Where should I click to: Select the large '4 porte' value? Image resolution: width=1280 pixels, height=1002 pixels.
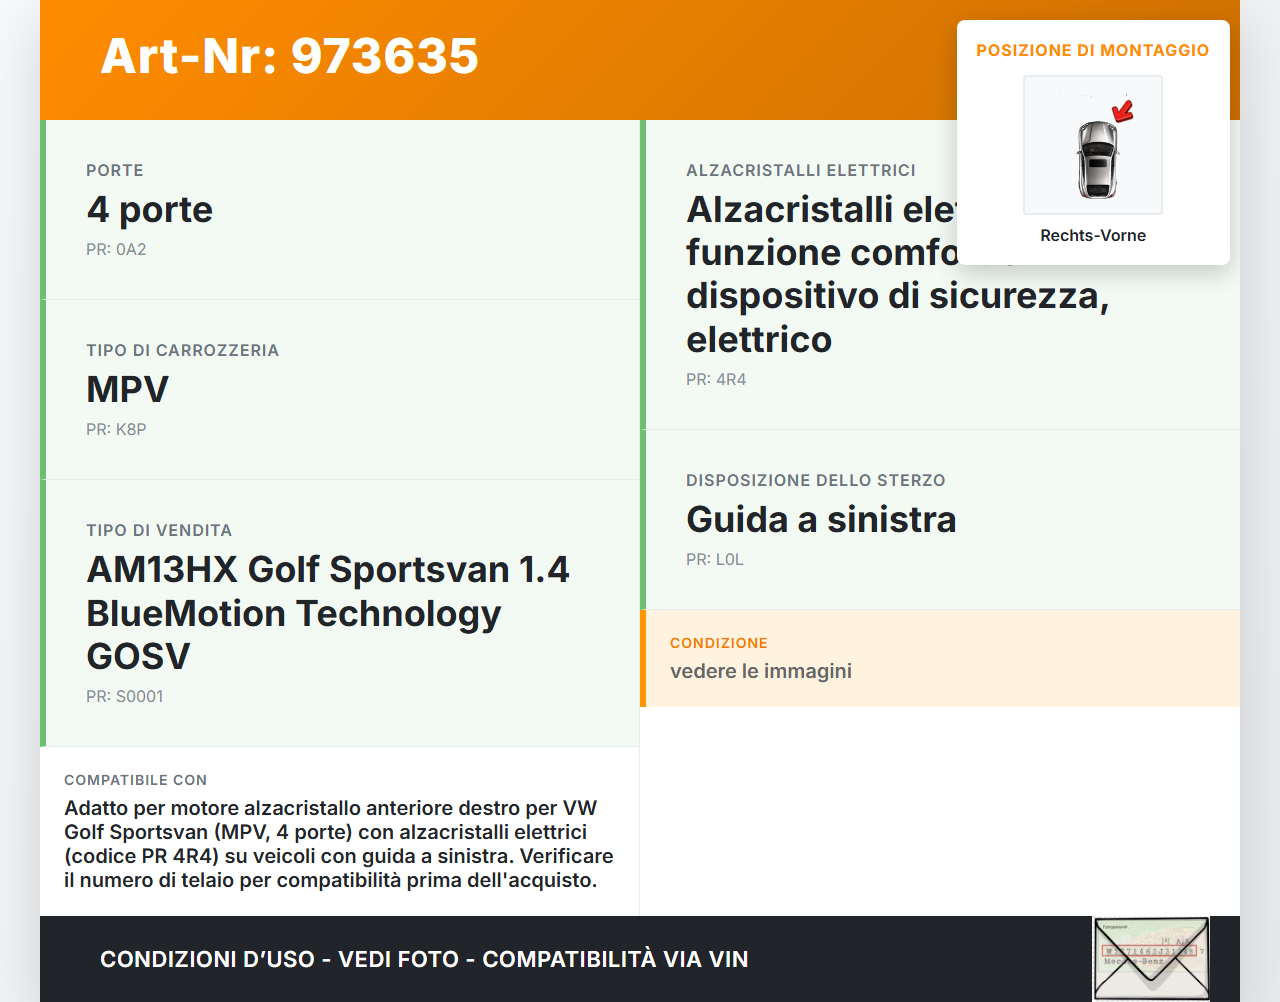150,210
